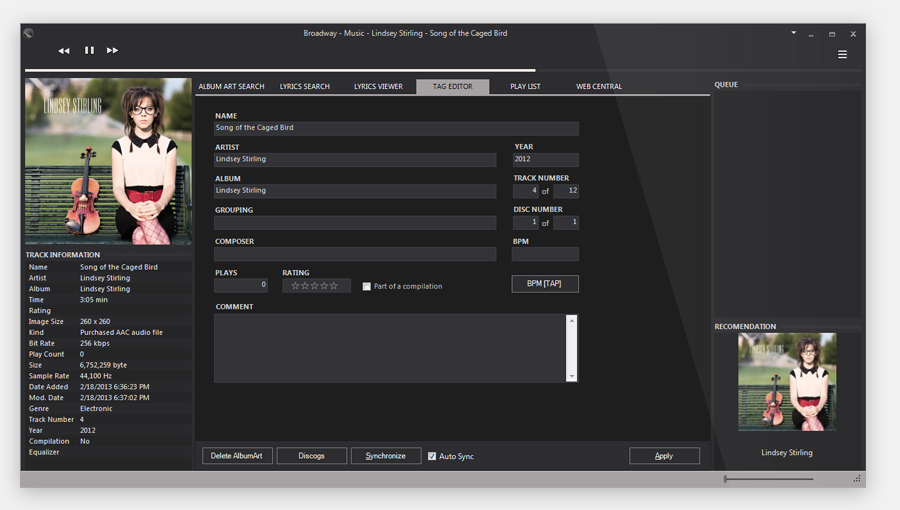Click the Name input field

click(x=396, y=128)
